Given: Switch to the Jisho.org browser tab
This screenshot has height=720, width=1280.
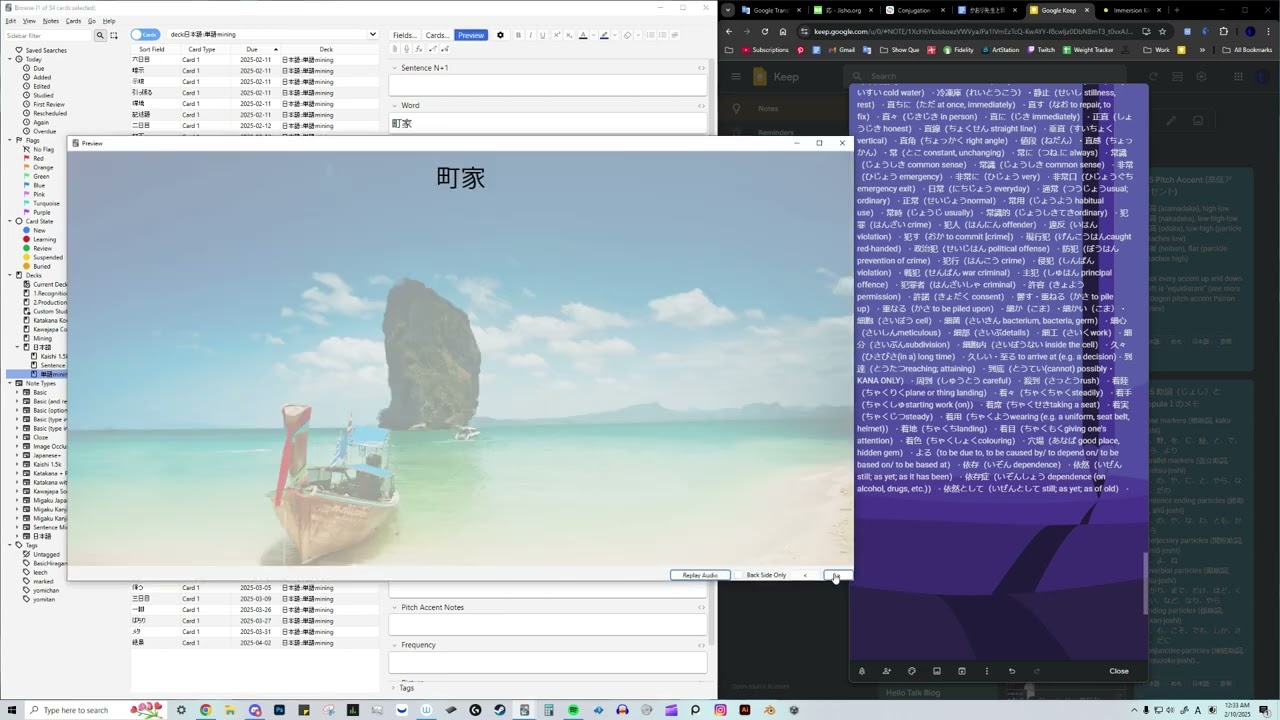Looking at the screenshot, I should tap(843, 10).
